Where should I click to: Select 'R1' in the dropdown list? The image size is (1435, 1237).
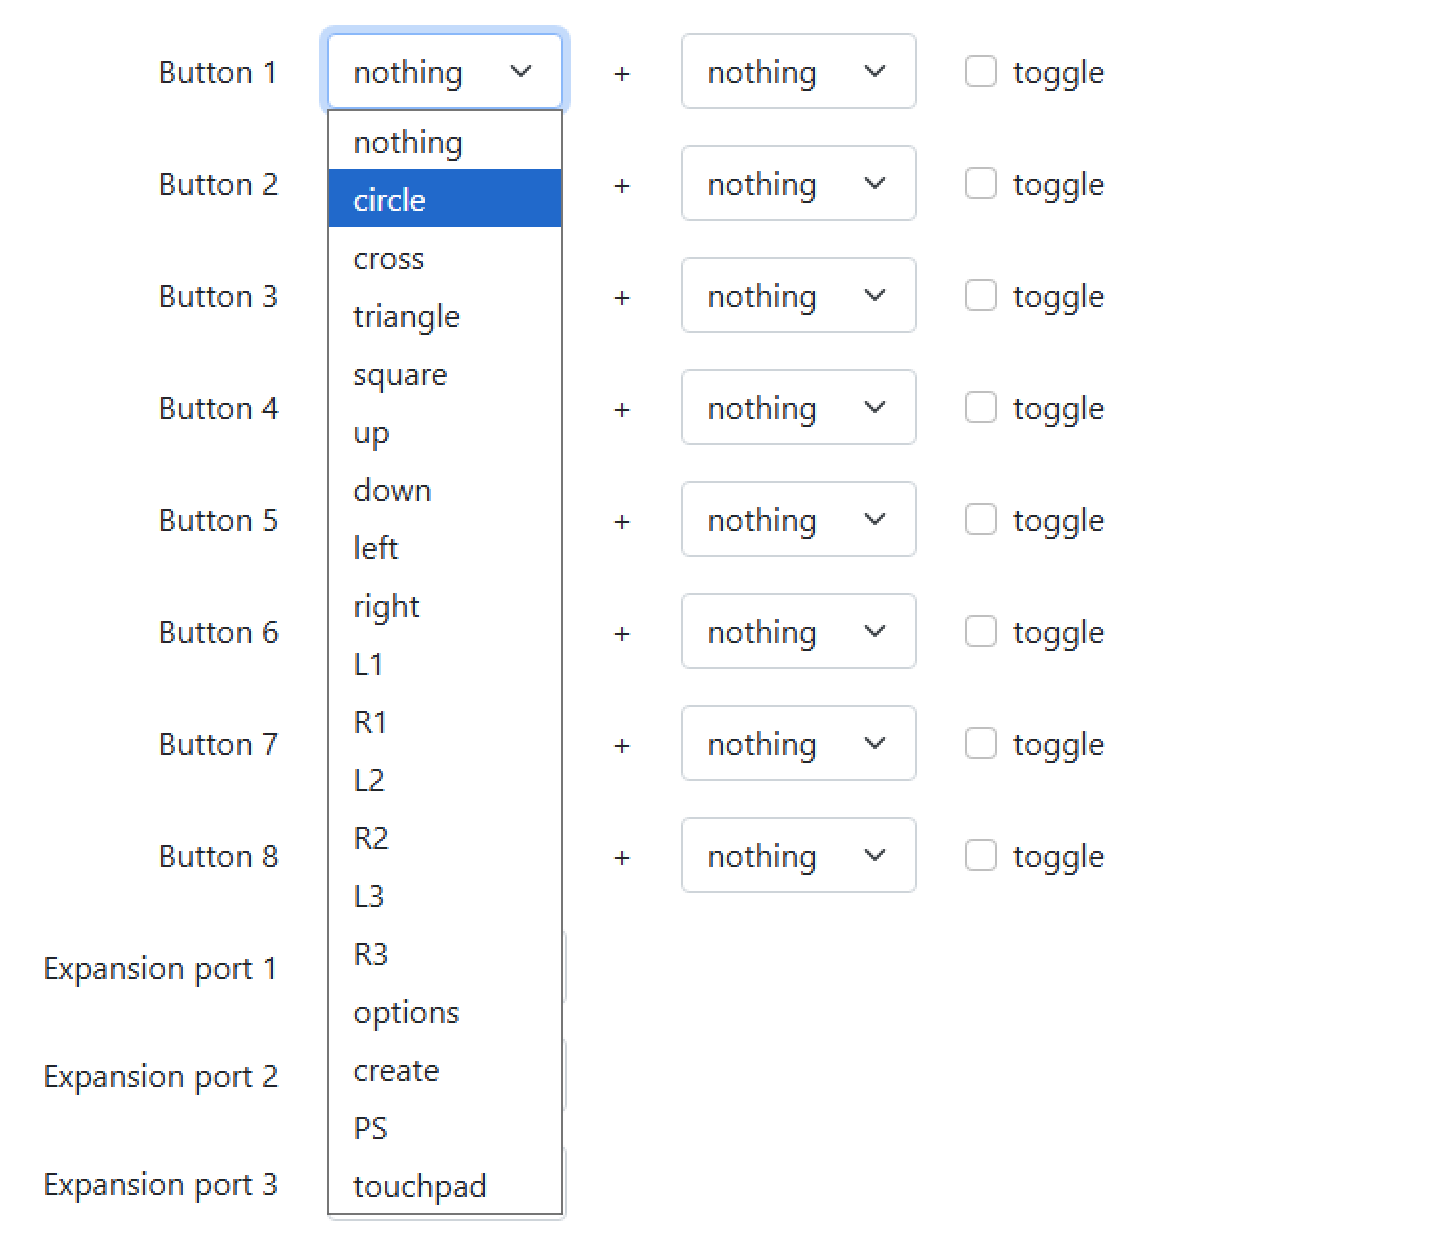coord(445,722)
